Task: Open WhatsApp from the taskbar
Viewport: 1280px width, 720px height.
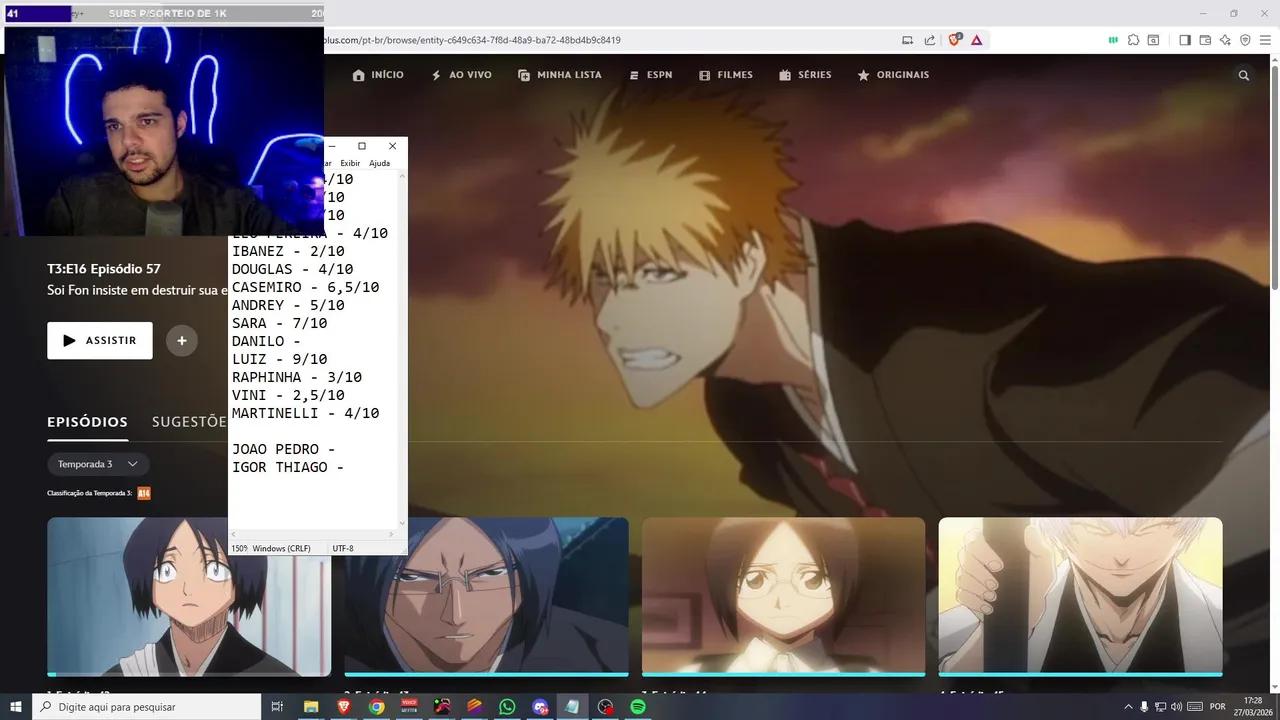Action: coord(507,707)
